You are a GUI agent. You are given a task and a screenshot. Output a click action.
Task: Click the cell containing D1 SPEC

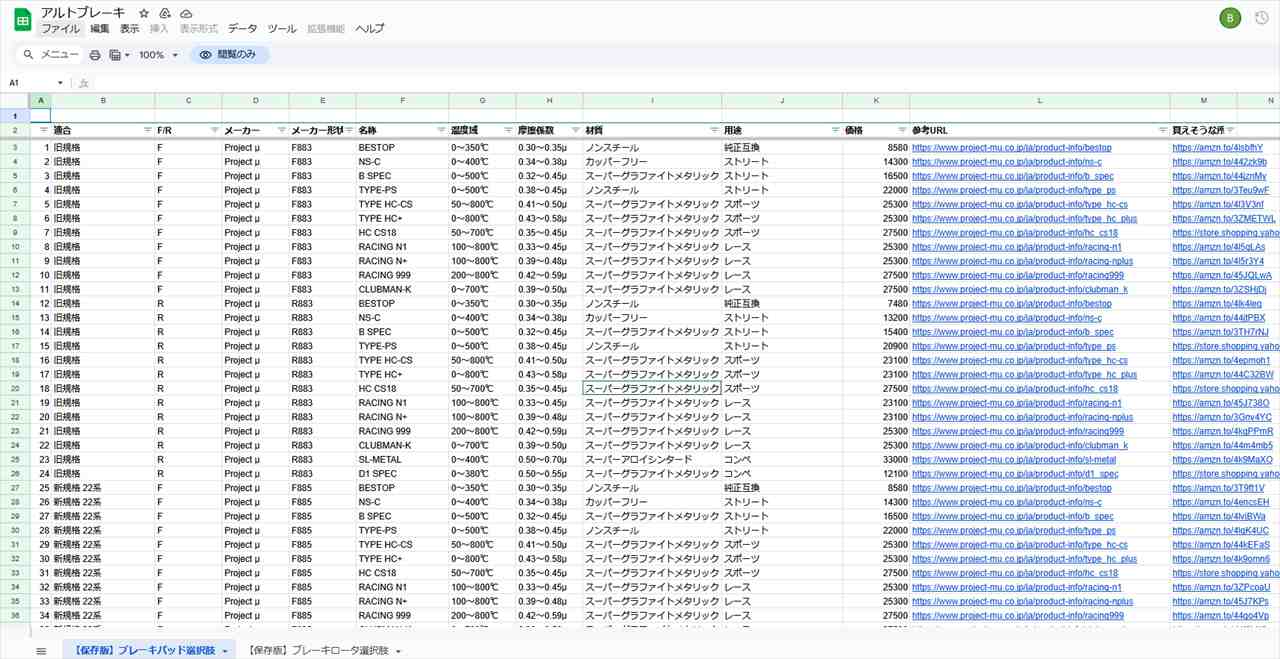click(402, 474)
